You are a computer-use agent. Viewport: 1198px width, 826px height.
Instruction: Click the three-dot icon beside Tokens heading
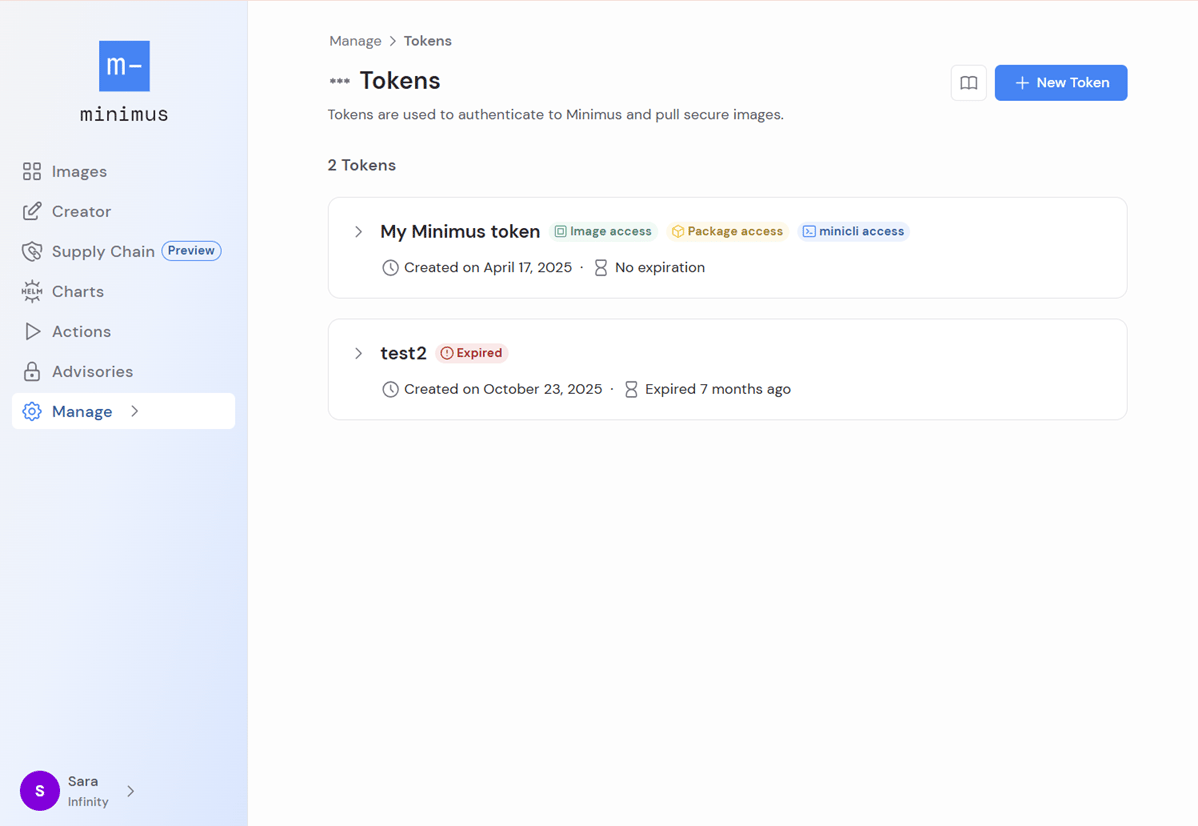pos(339,81)
